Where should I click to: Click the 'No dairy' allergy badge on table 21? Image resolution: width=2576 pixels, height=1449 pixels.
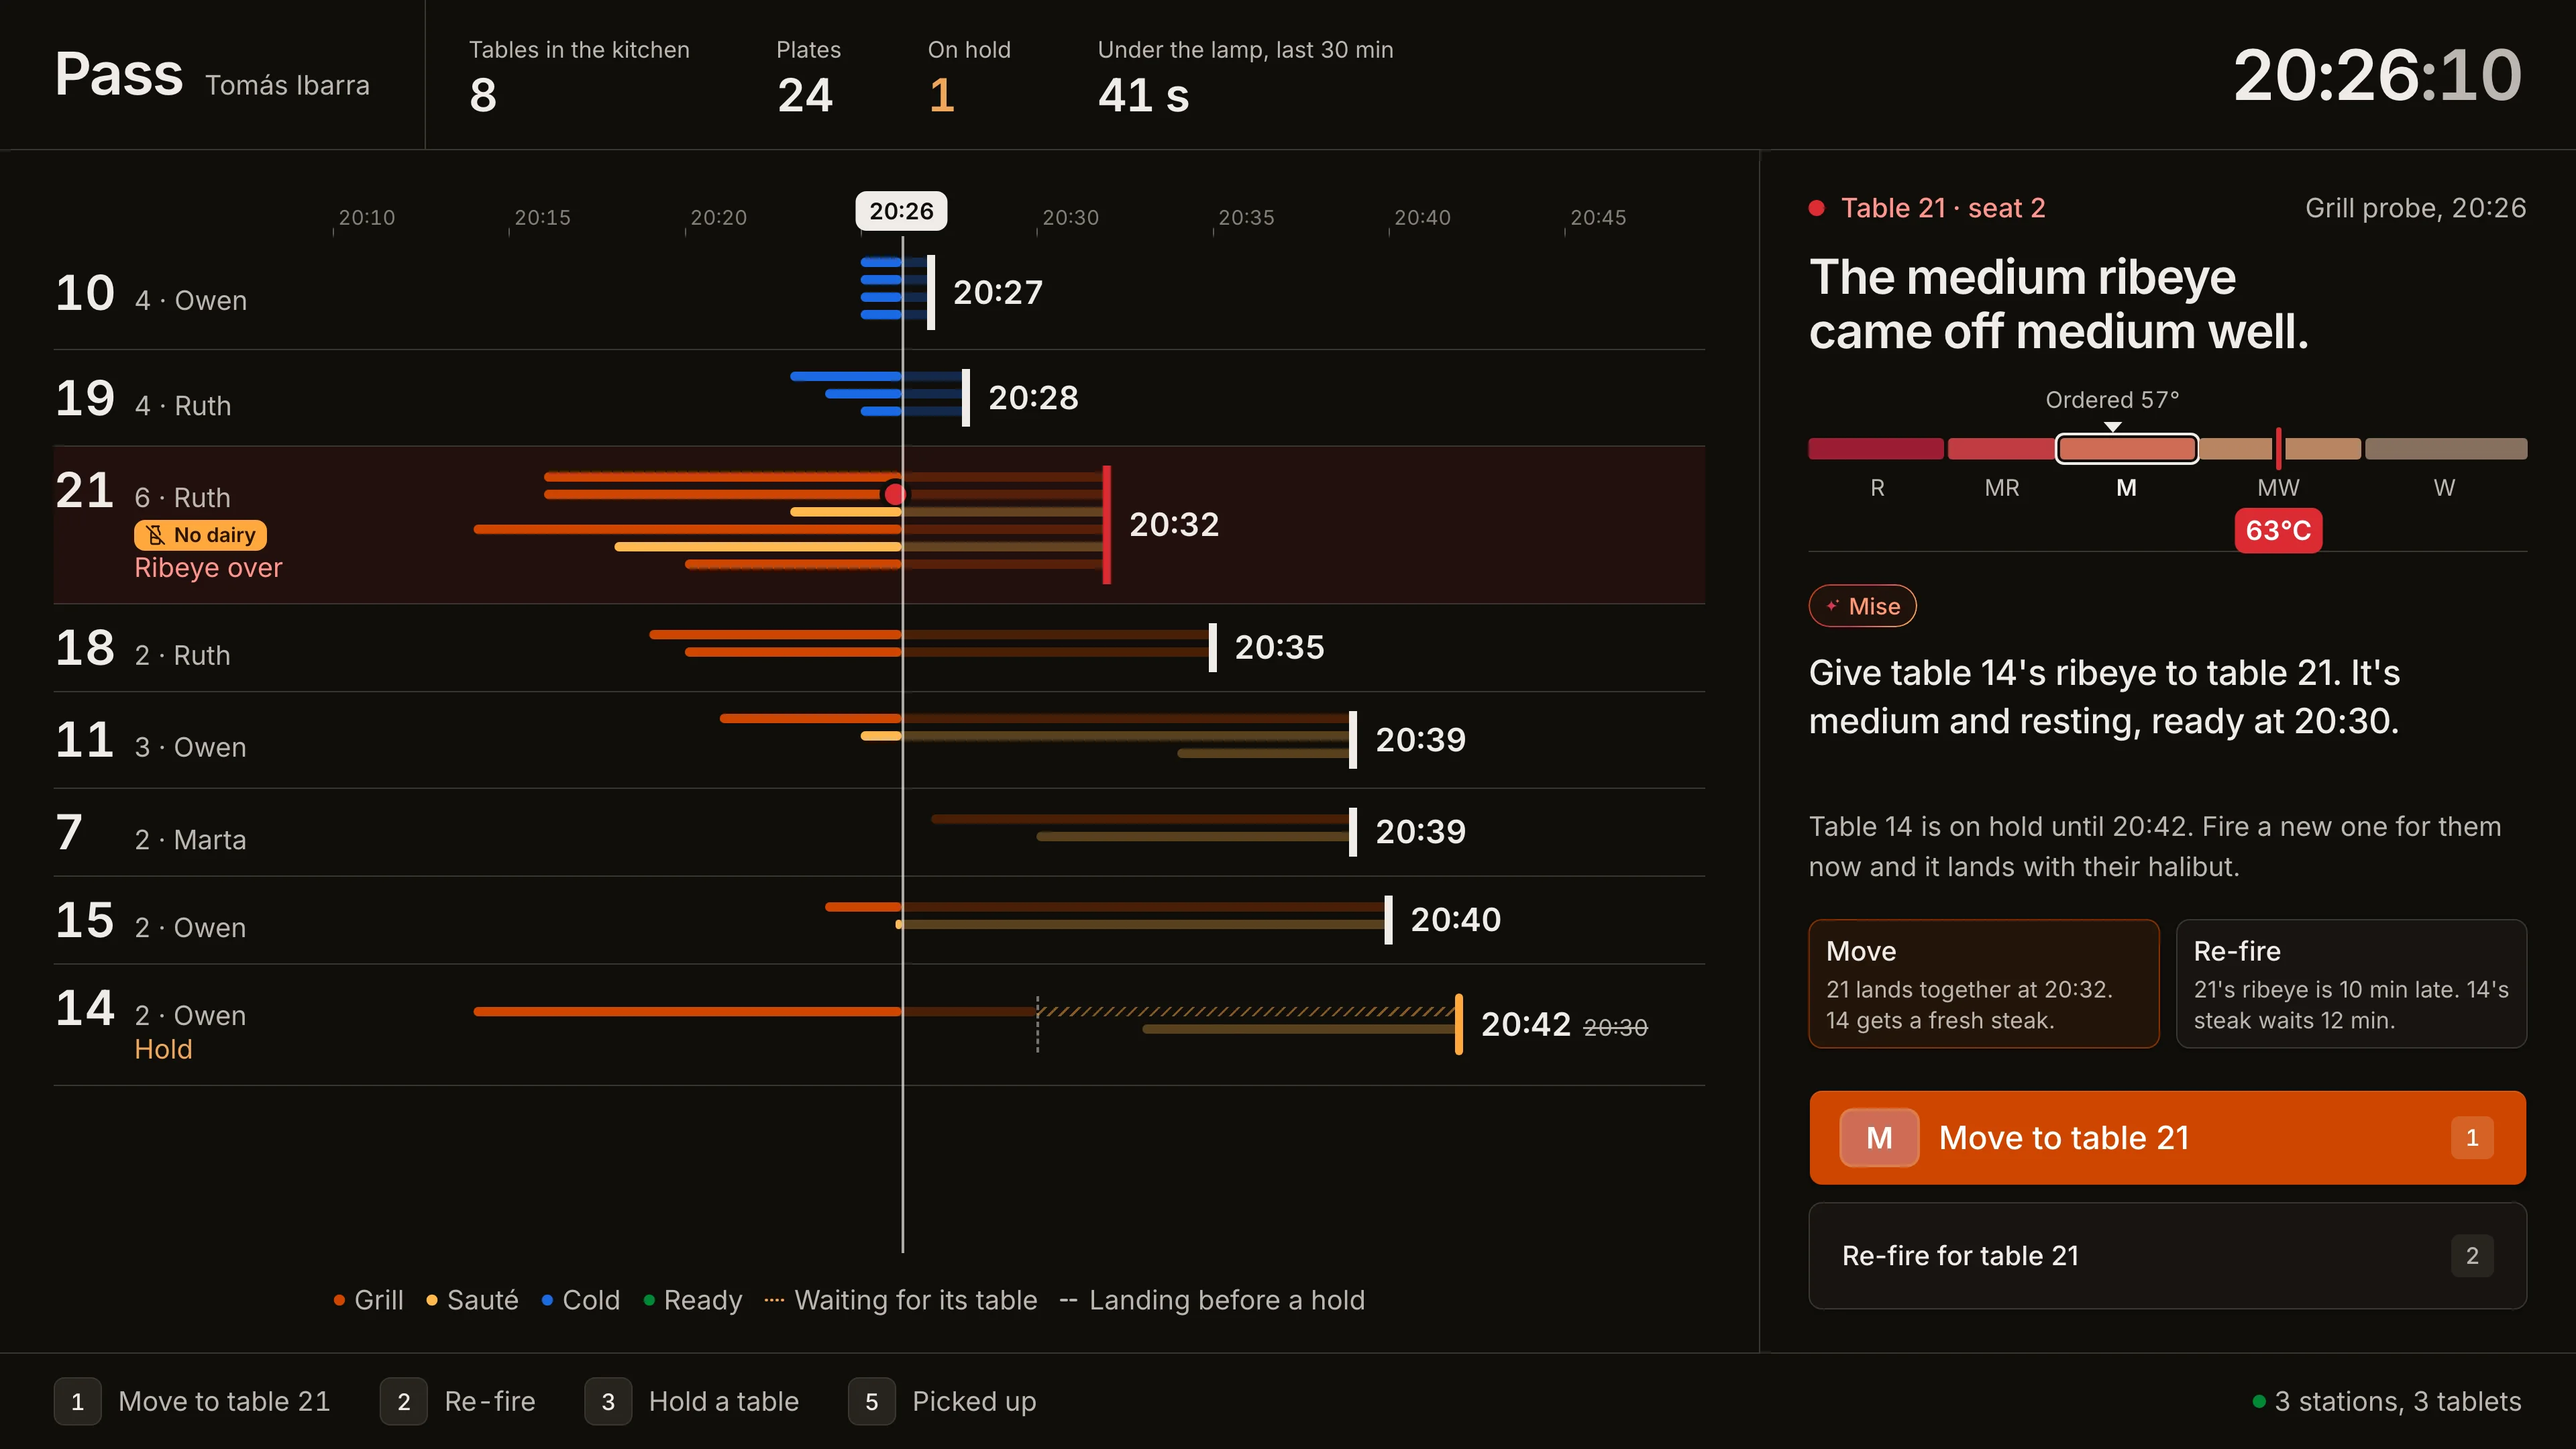(x=200, y=535)
